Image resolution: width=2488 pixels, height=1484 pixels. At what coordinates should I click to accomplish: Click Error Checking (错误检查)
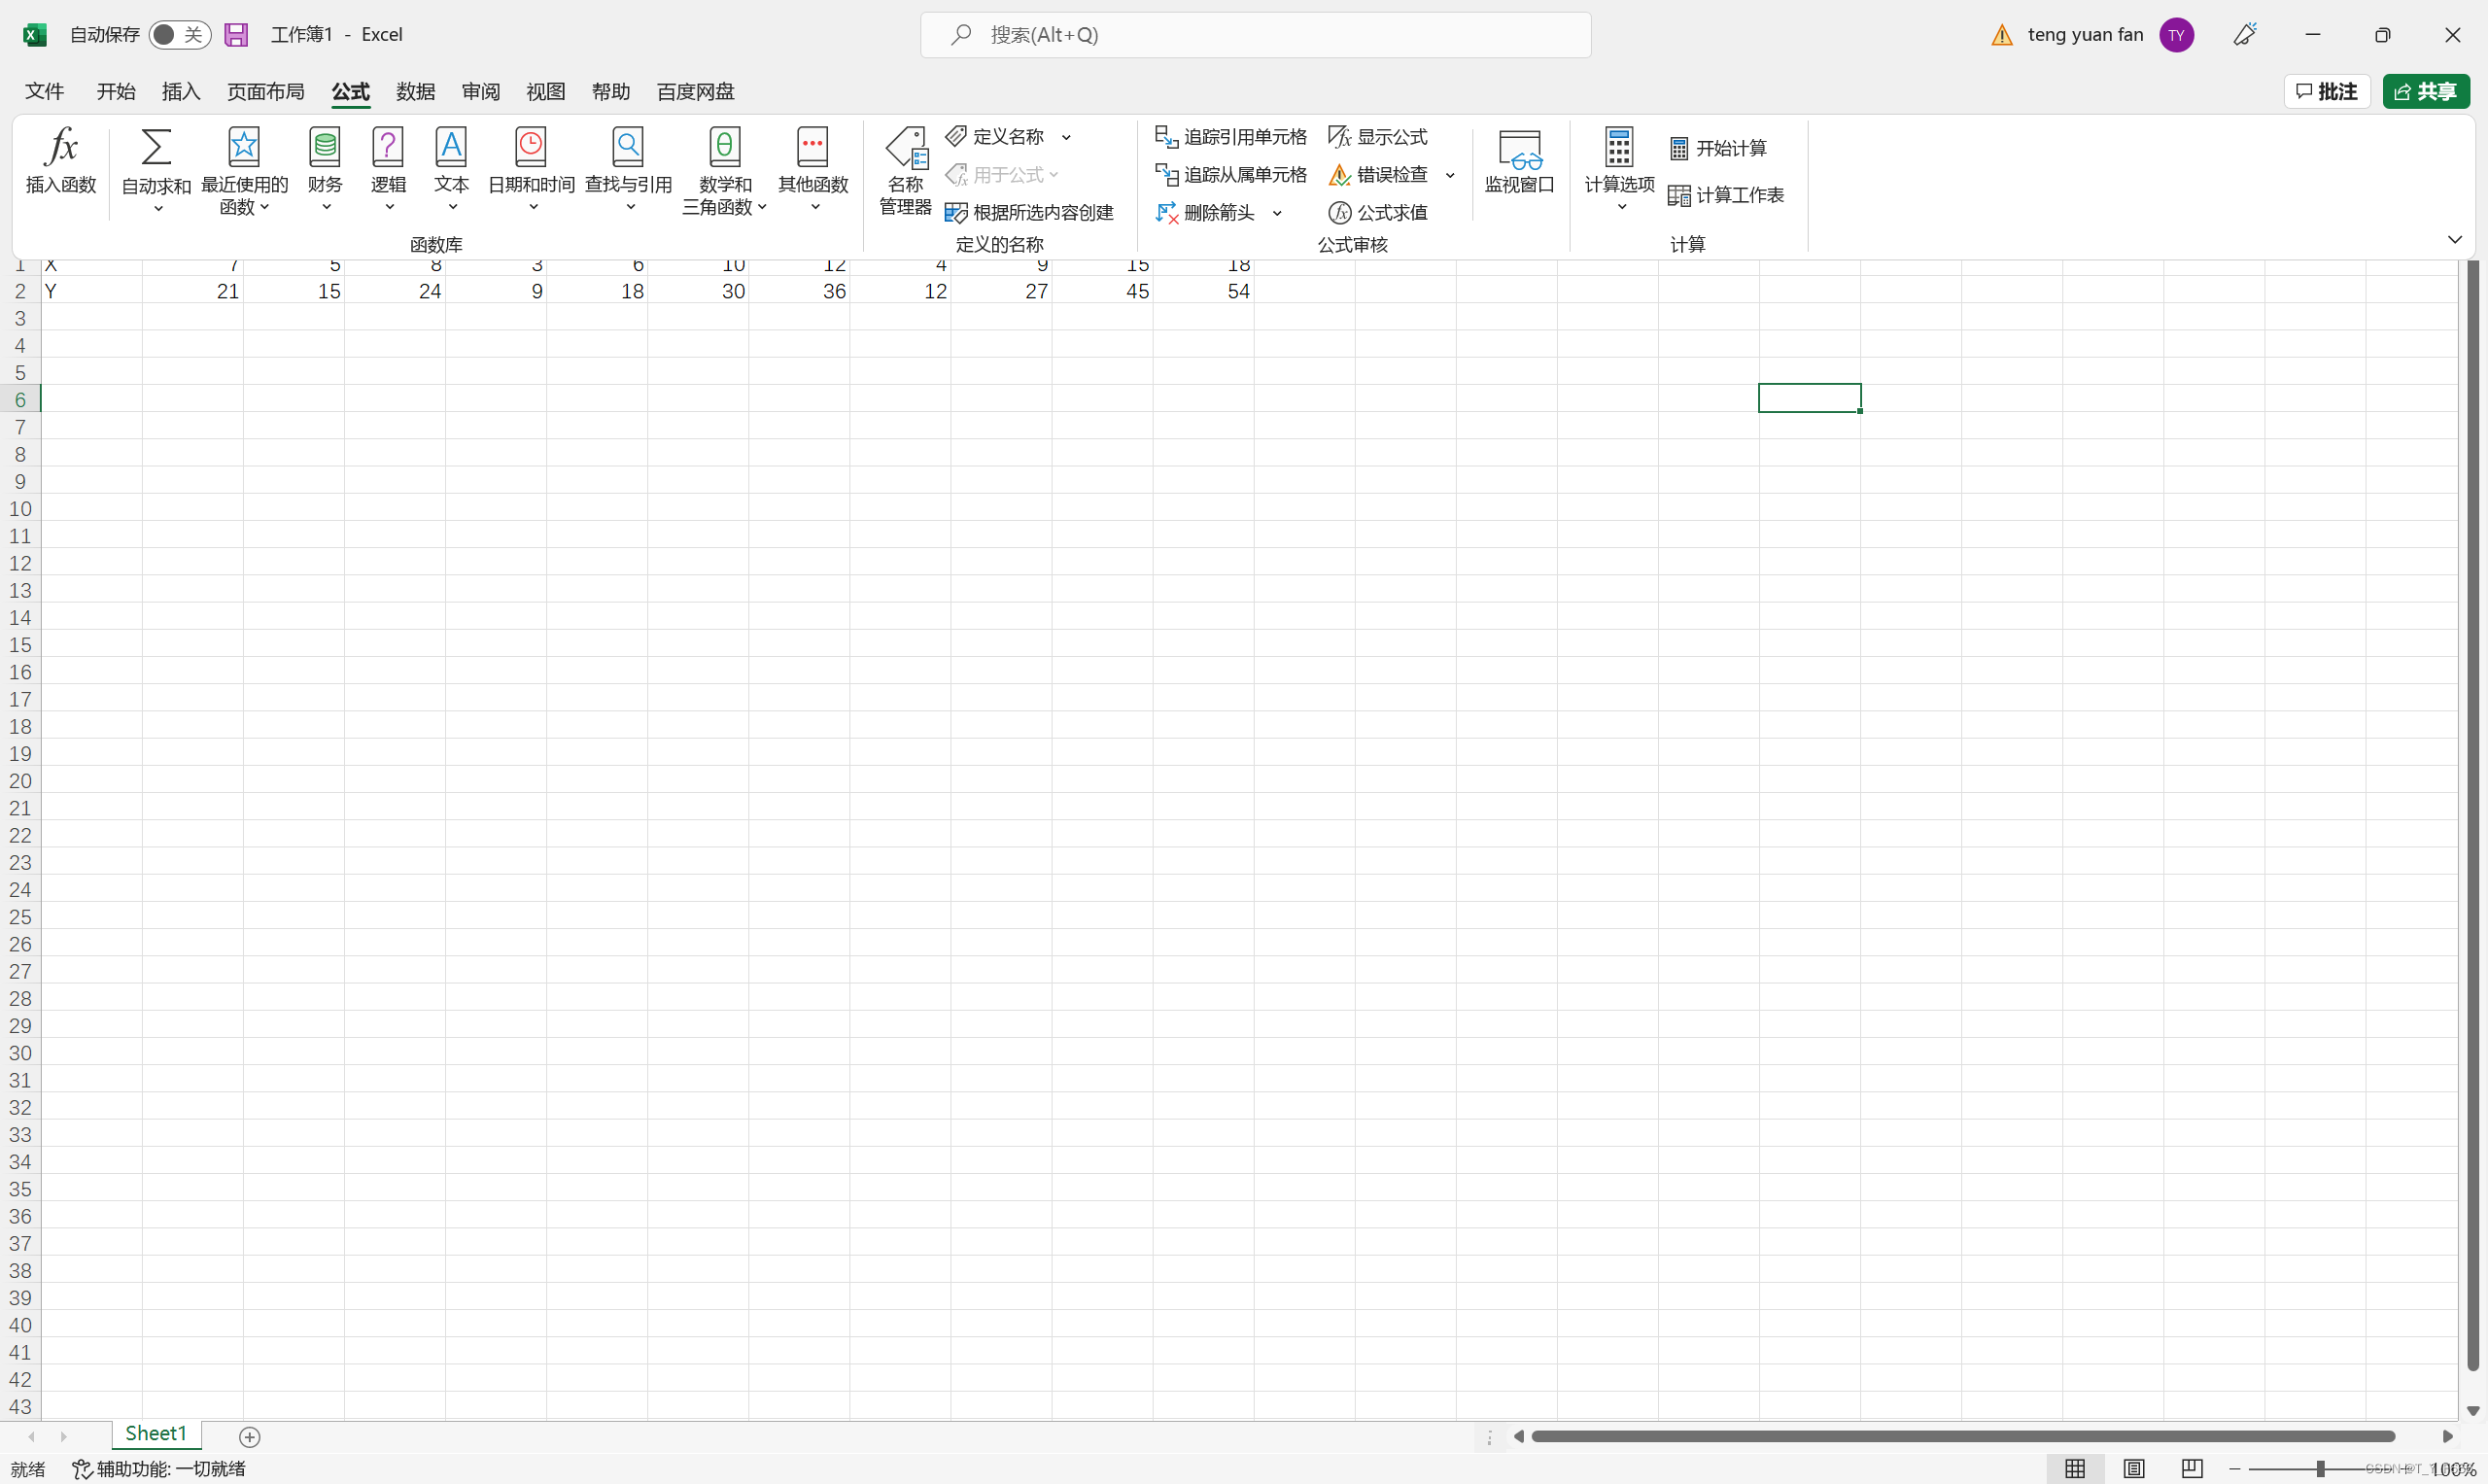coord(1378,174)
